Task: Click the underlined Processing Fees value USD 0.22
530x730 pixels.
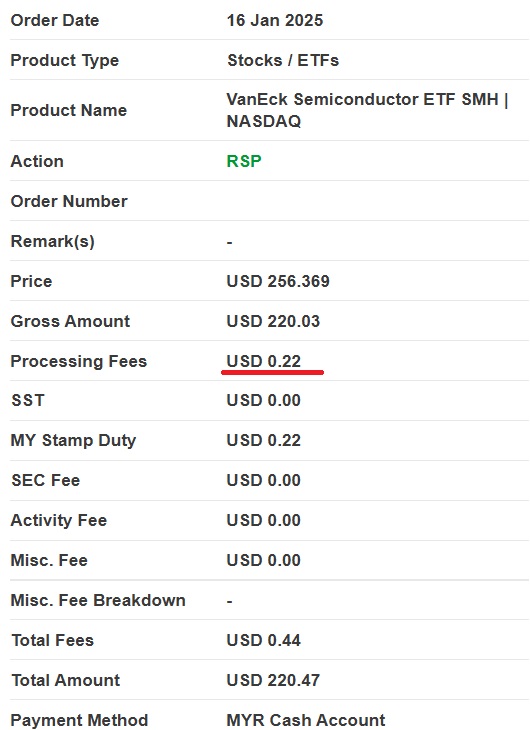Action: coord(263,361)
